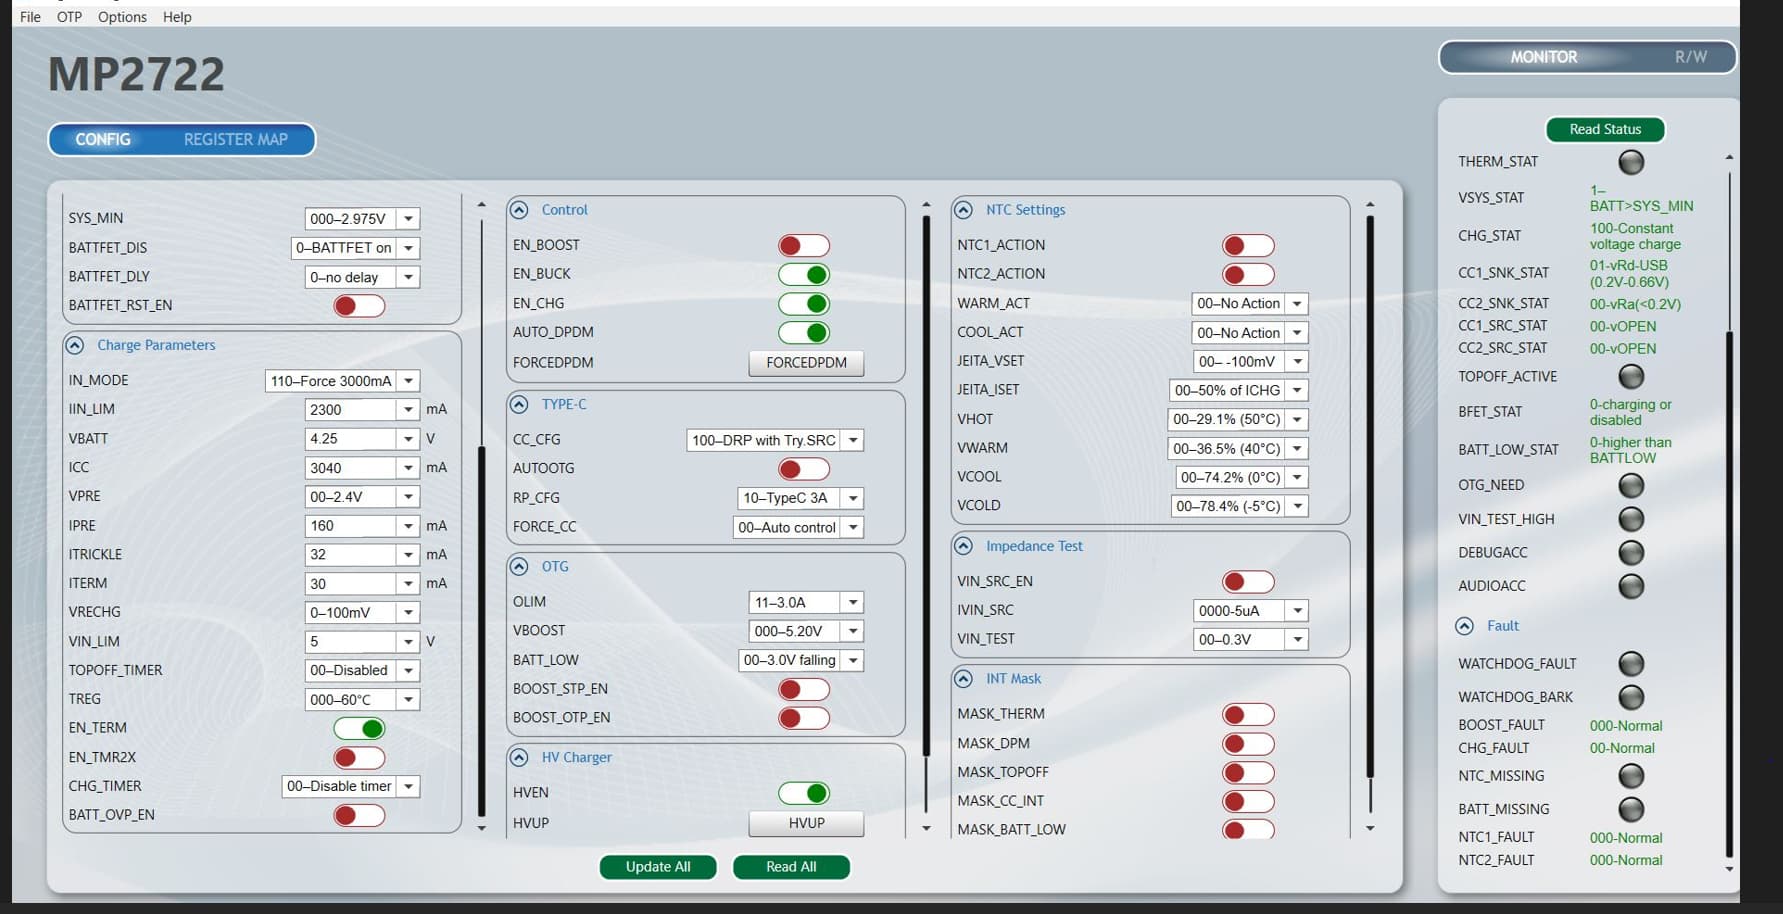This screenshot has height=914, width=1783.
Task: Click the WATCHDOG_FAULT indicator LED
Action: pos(1631,663)
